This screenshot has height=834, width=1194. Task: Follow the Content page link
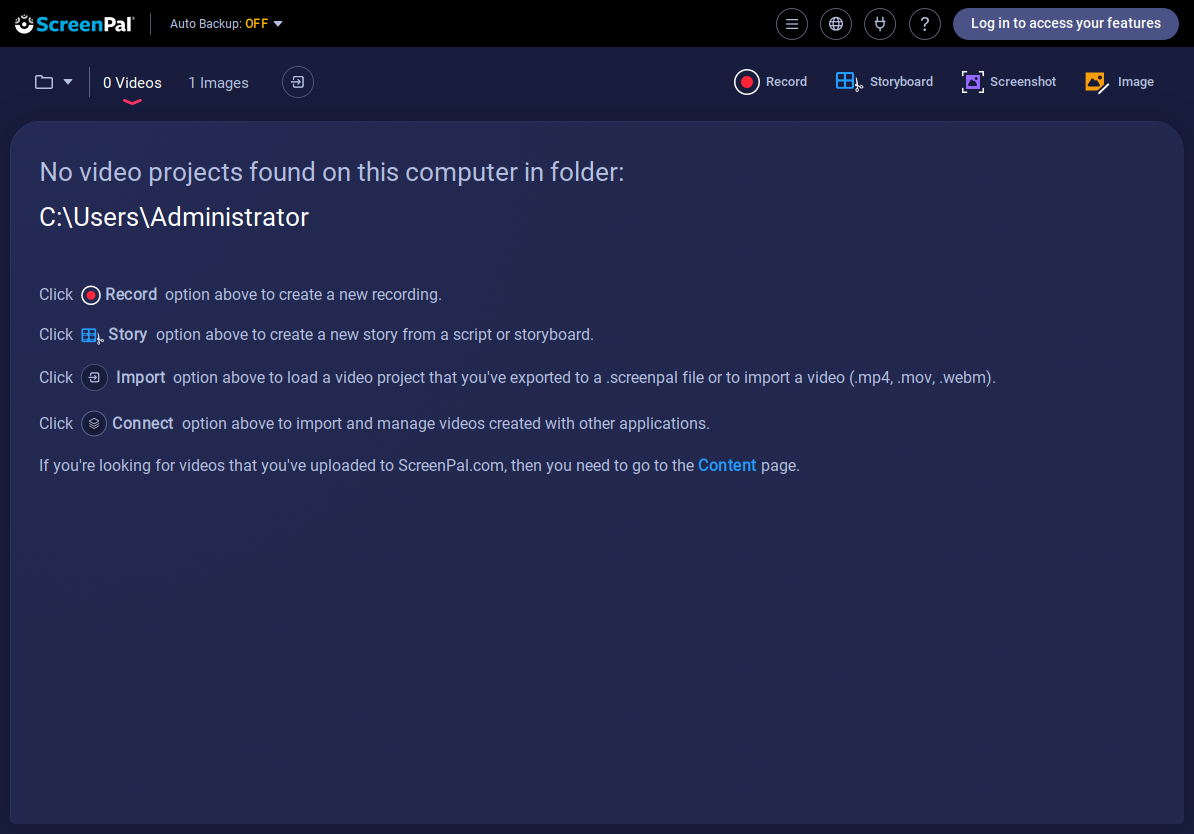[x=726, y=465]
